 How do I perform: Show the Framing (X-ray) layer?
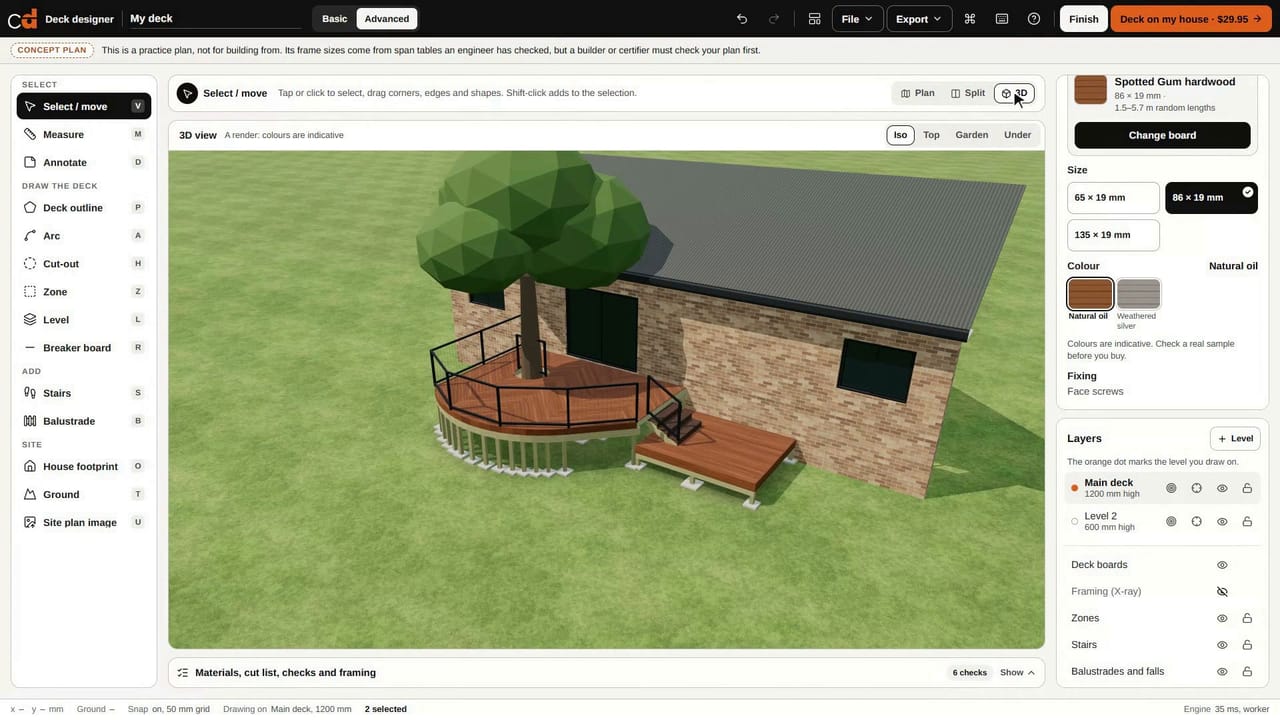(1222, 592)
